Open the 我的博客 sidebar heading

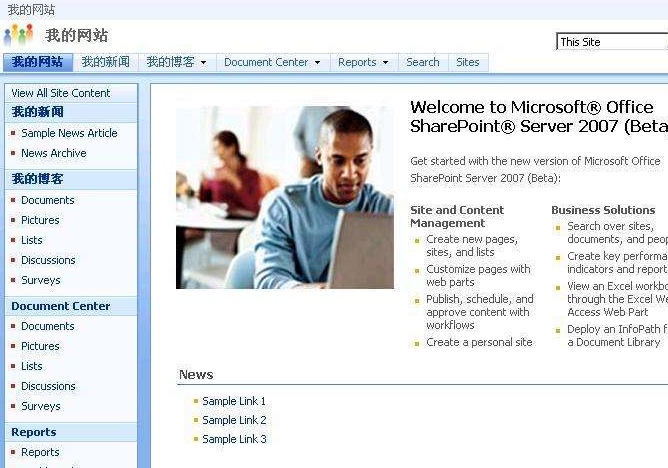pyautogui.click(x=37, y=179)
